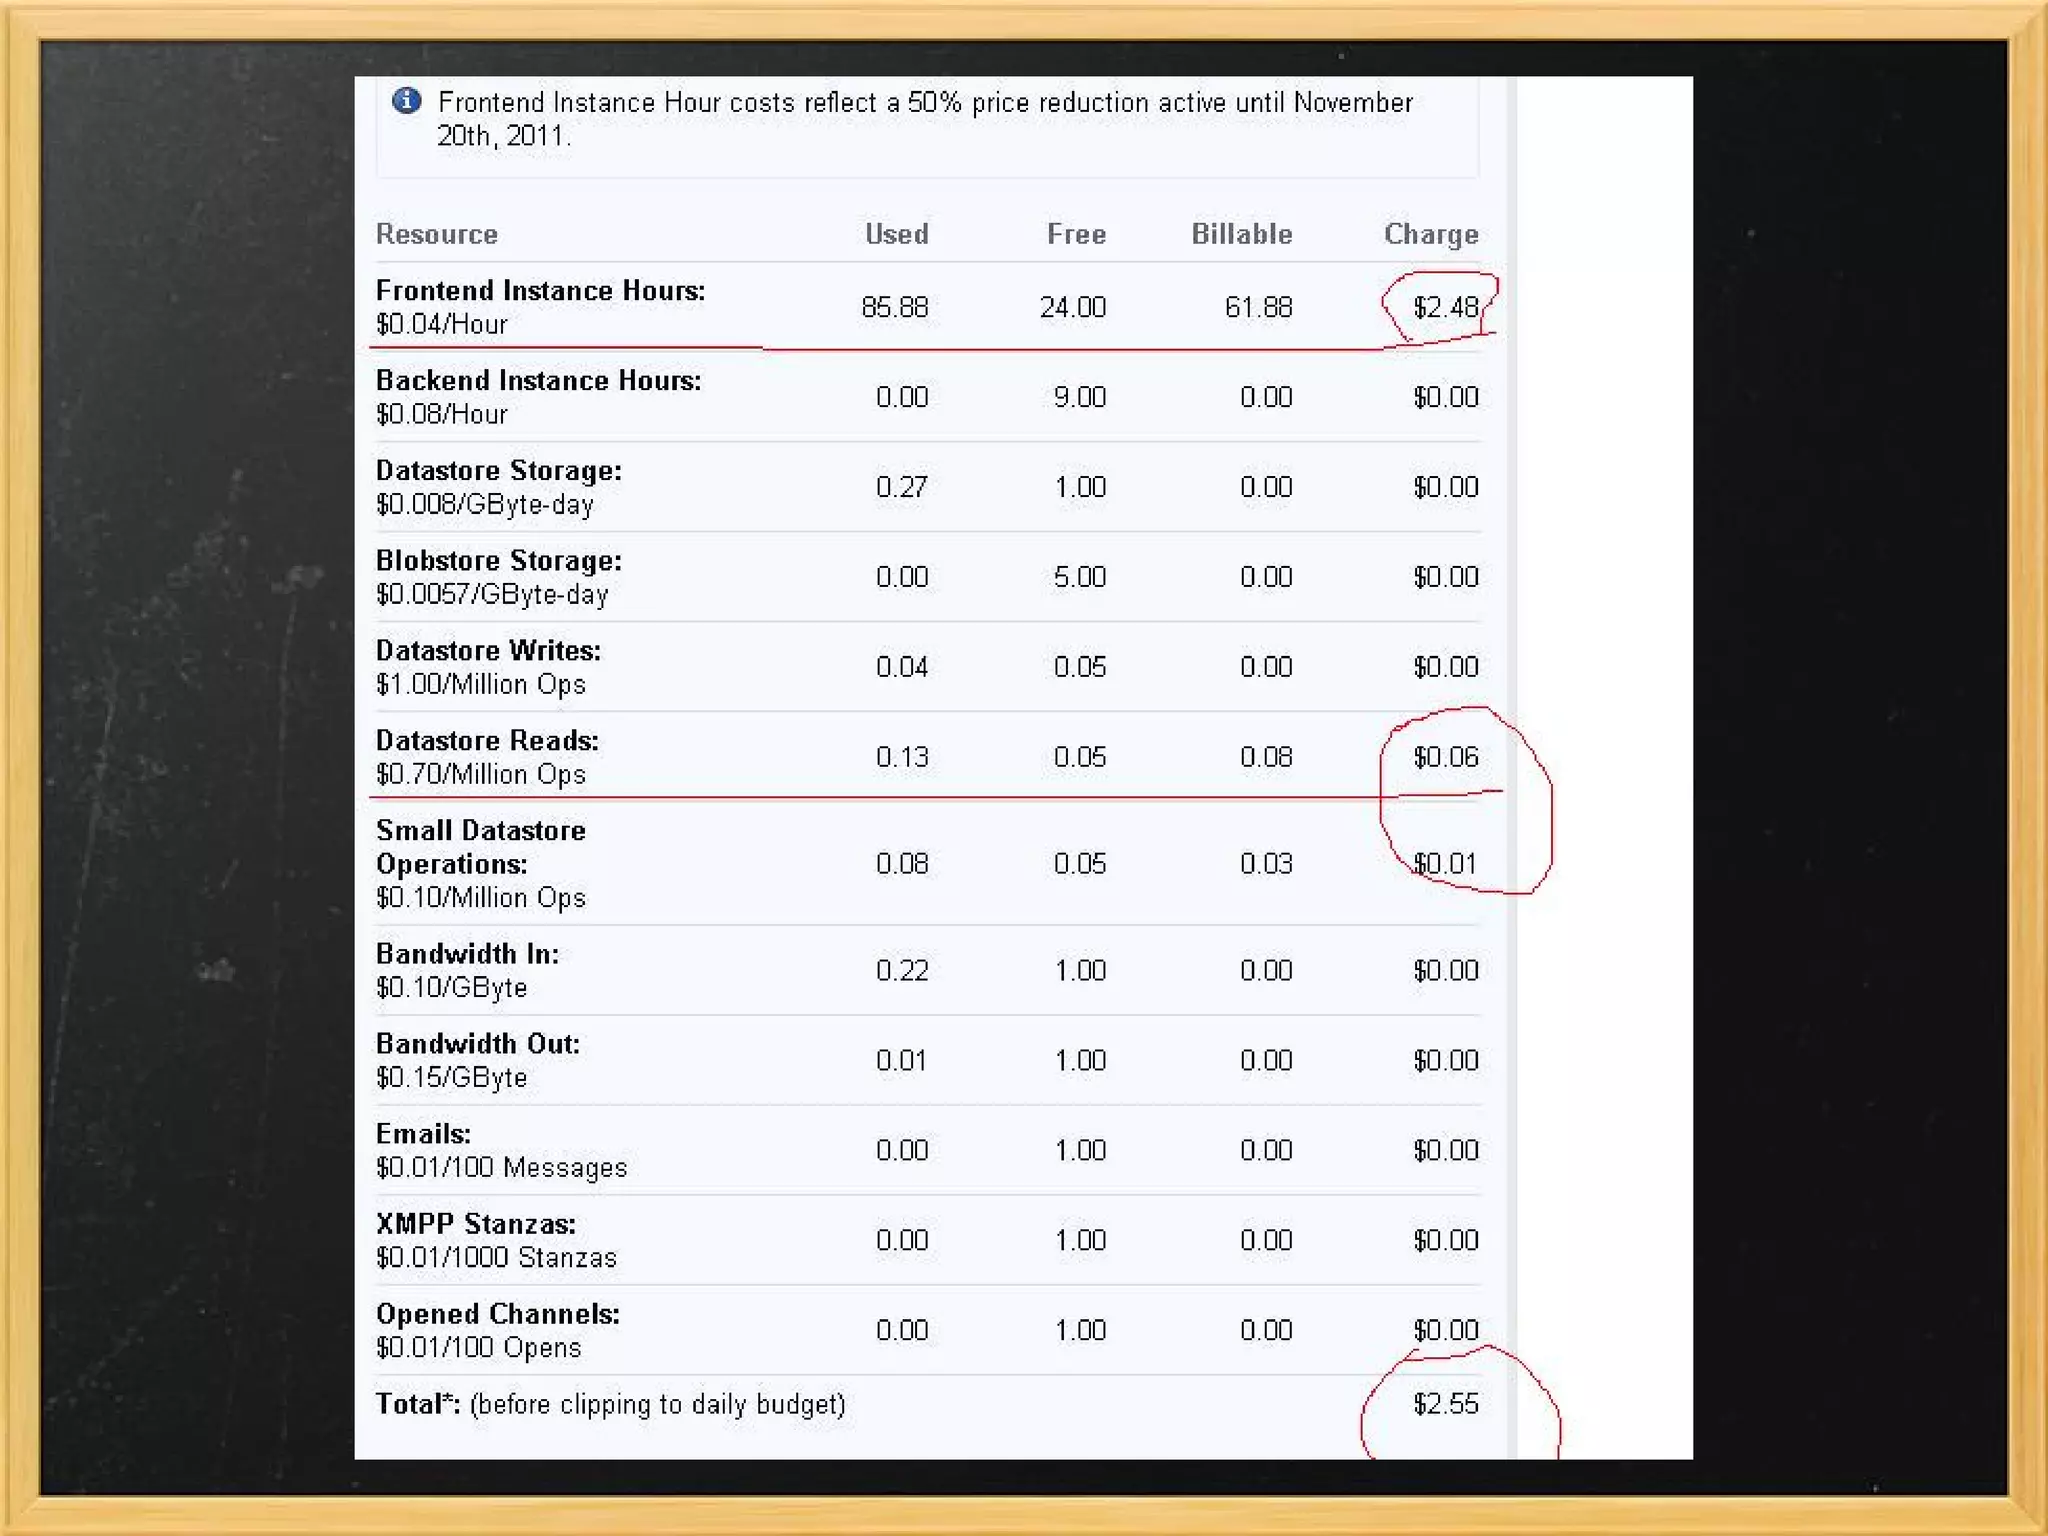Click the Resource column header
Image resolution: width=2048 pixels, height=1536 pixels.
(x=436, y=234)
